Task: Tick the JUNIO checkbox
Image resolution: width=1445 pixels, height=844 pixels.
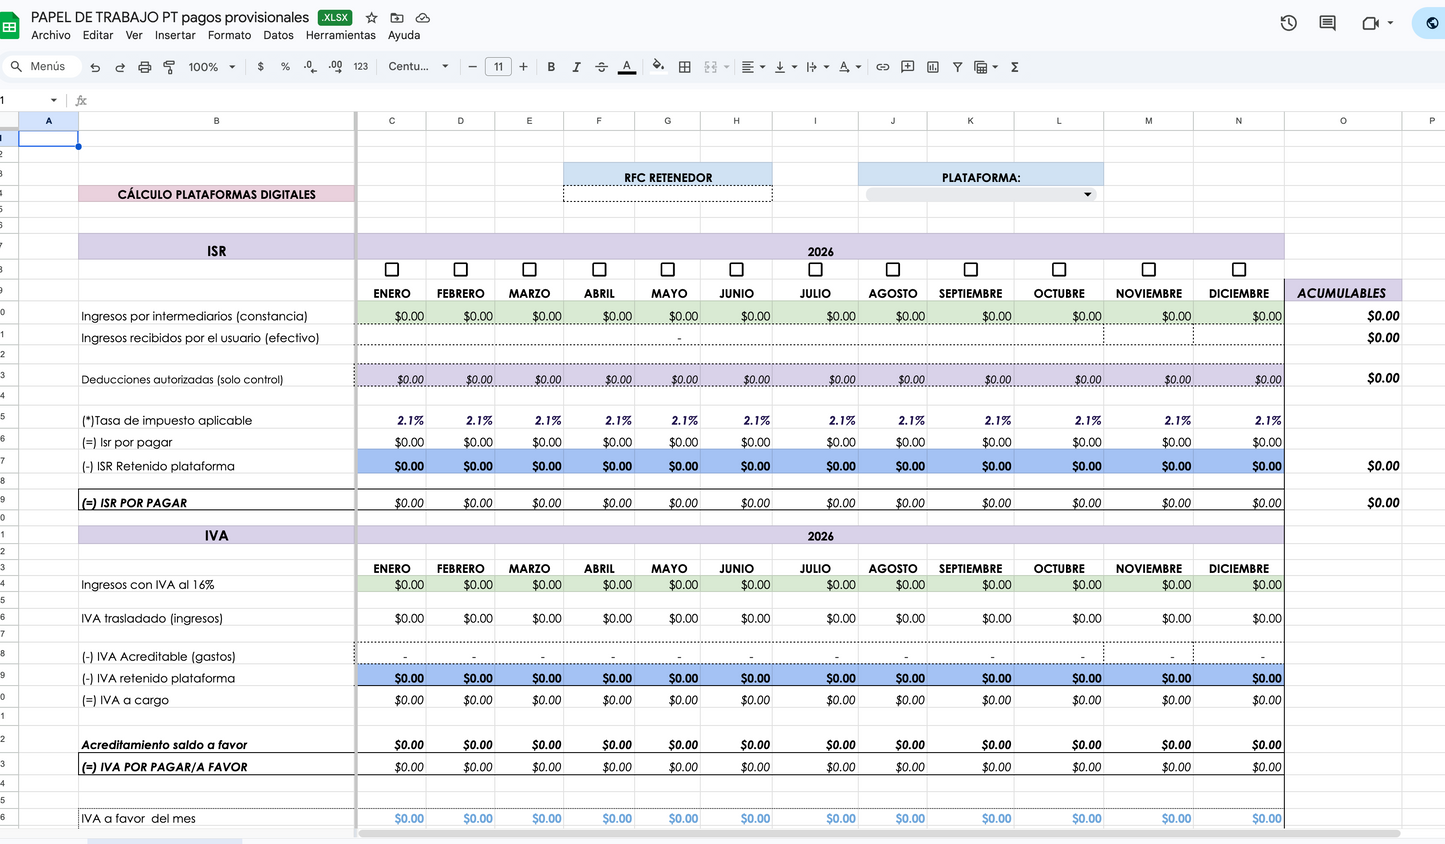Action: coord(736,270)
